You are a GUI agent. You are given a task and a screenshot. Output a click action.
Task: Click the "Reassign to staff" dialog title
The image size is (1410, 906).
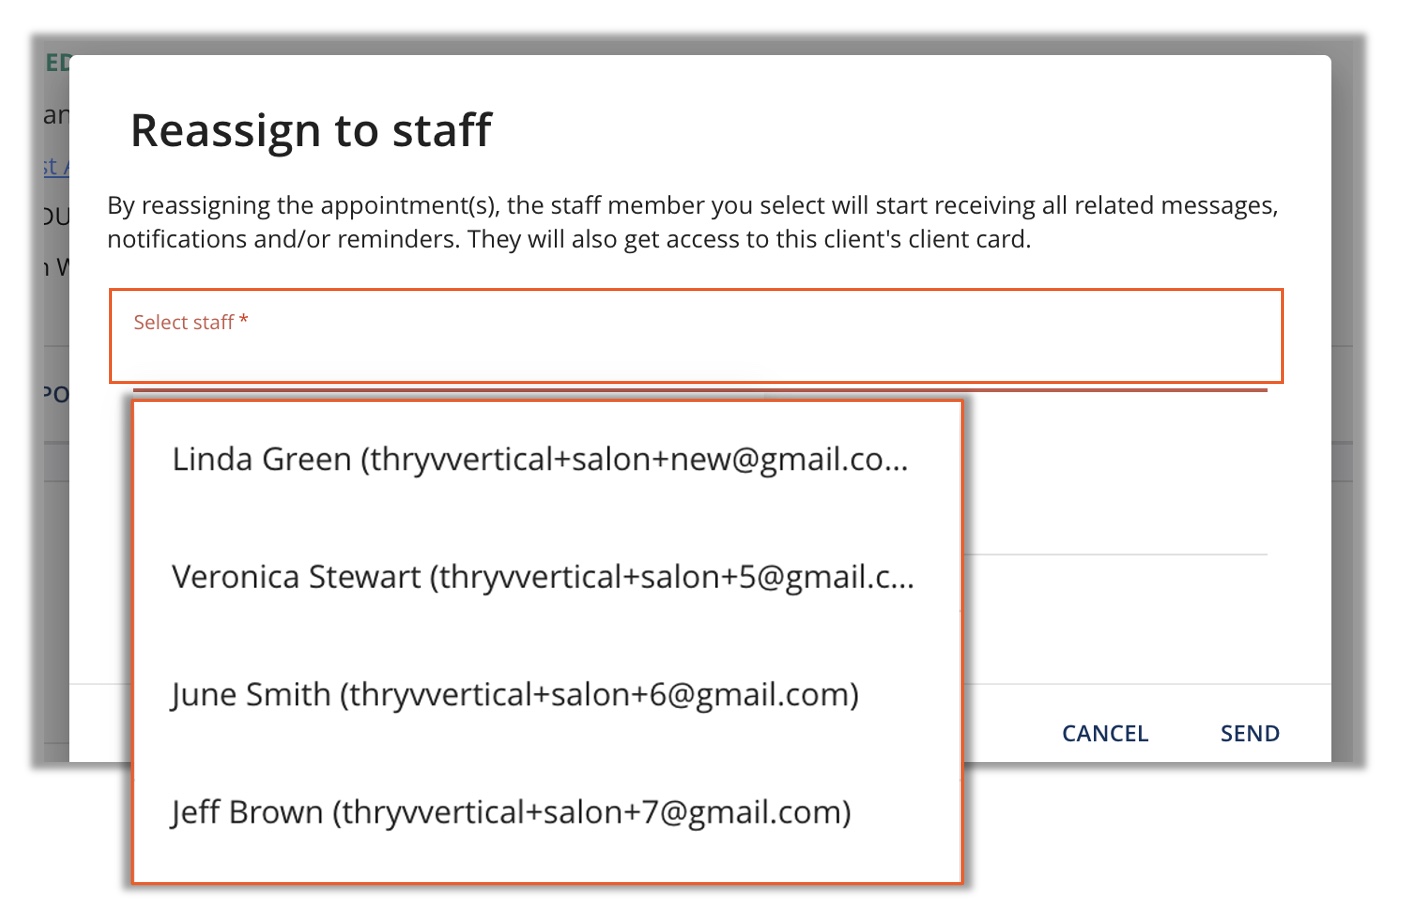(x=311, y=130)
